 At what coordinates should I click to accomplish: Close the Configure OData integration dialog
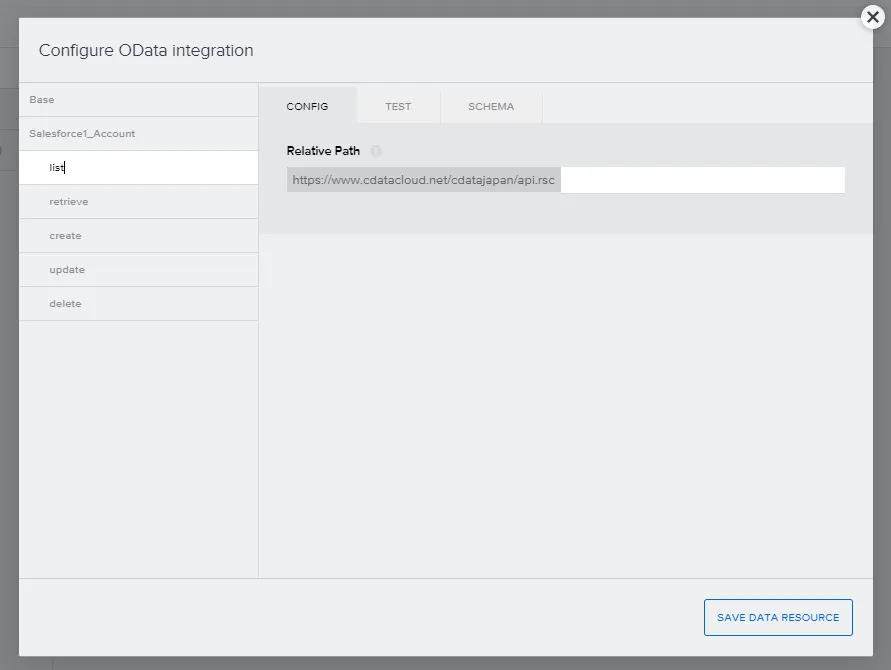tap(872, 17)
